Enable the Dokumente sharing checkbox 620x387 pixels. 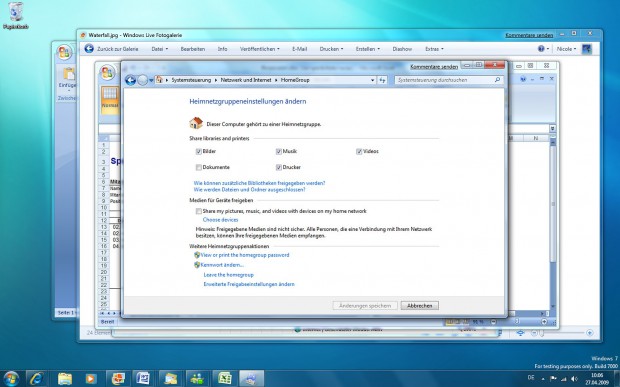click(x=198, y=168)
